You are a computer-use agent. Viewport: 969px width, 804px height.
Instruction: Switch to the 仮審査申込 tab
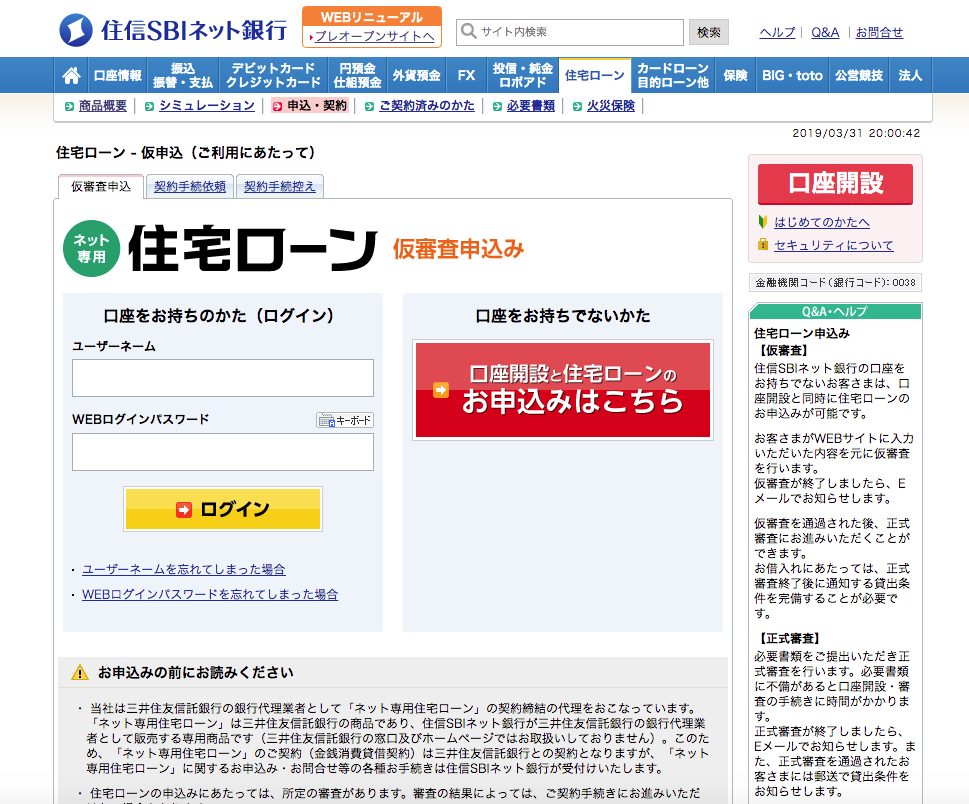coord(101,187)
